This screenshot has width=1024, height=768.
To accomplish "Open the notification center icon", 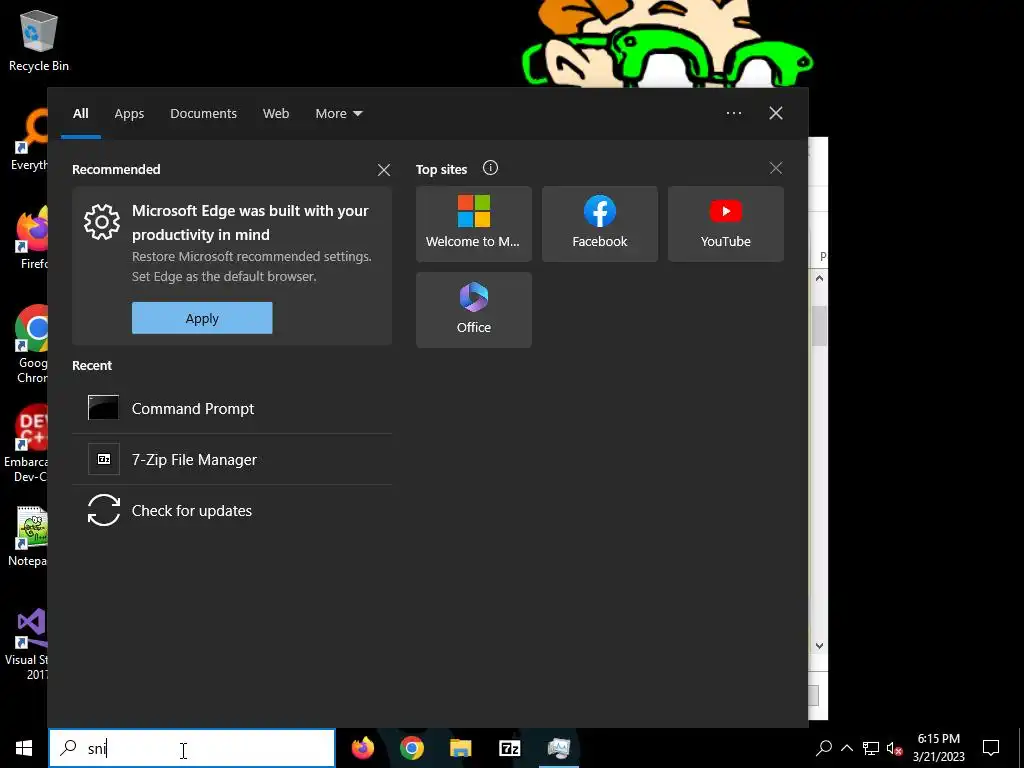I will [991, 748].
